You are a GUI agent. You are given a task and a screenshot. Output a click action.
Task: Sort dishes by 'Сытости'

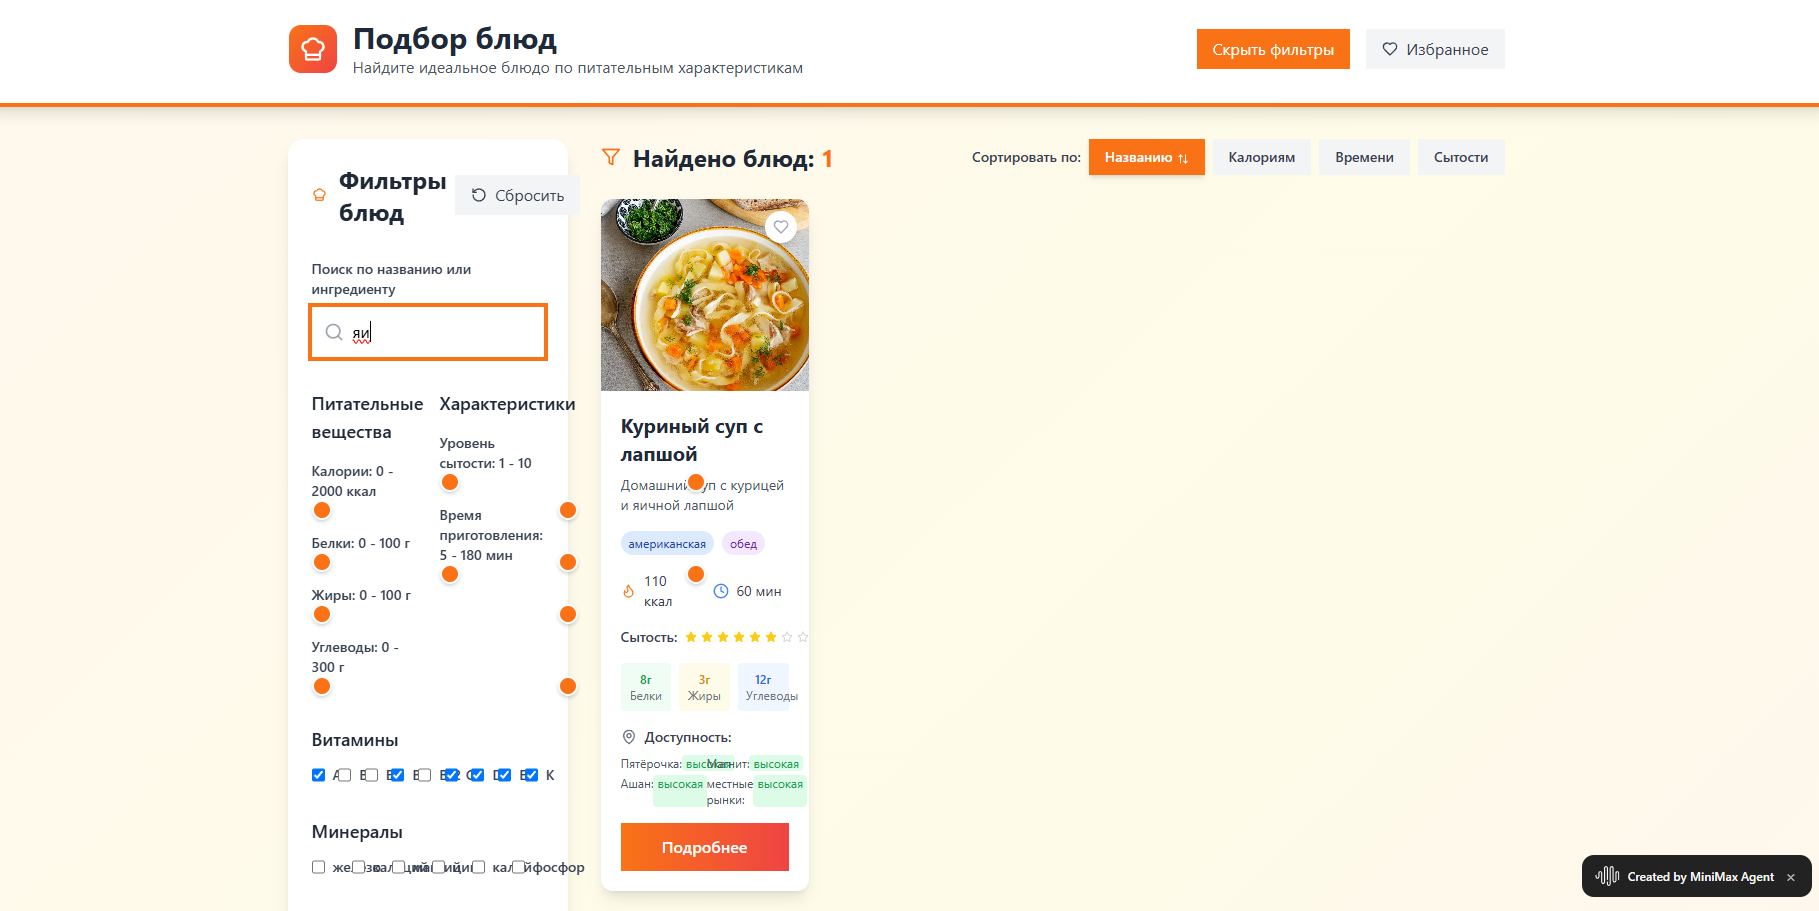(1460, 157)
